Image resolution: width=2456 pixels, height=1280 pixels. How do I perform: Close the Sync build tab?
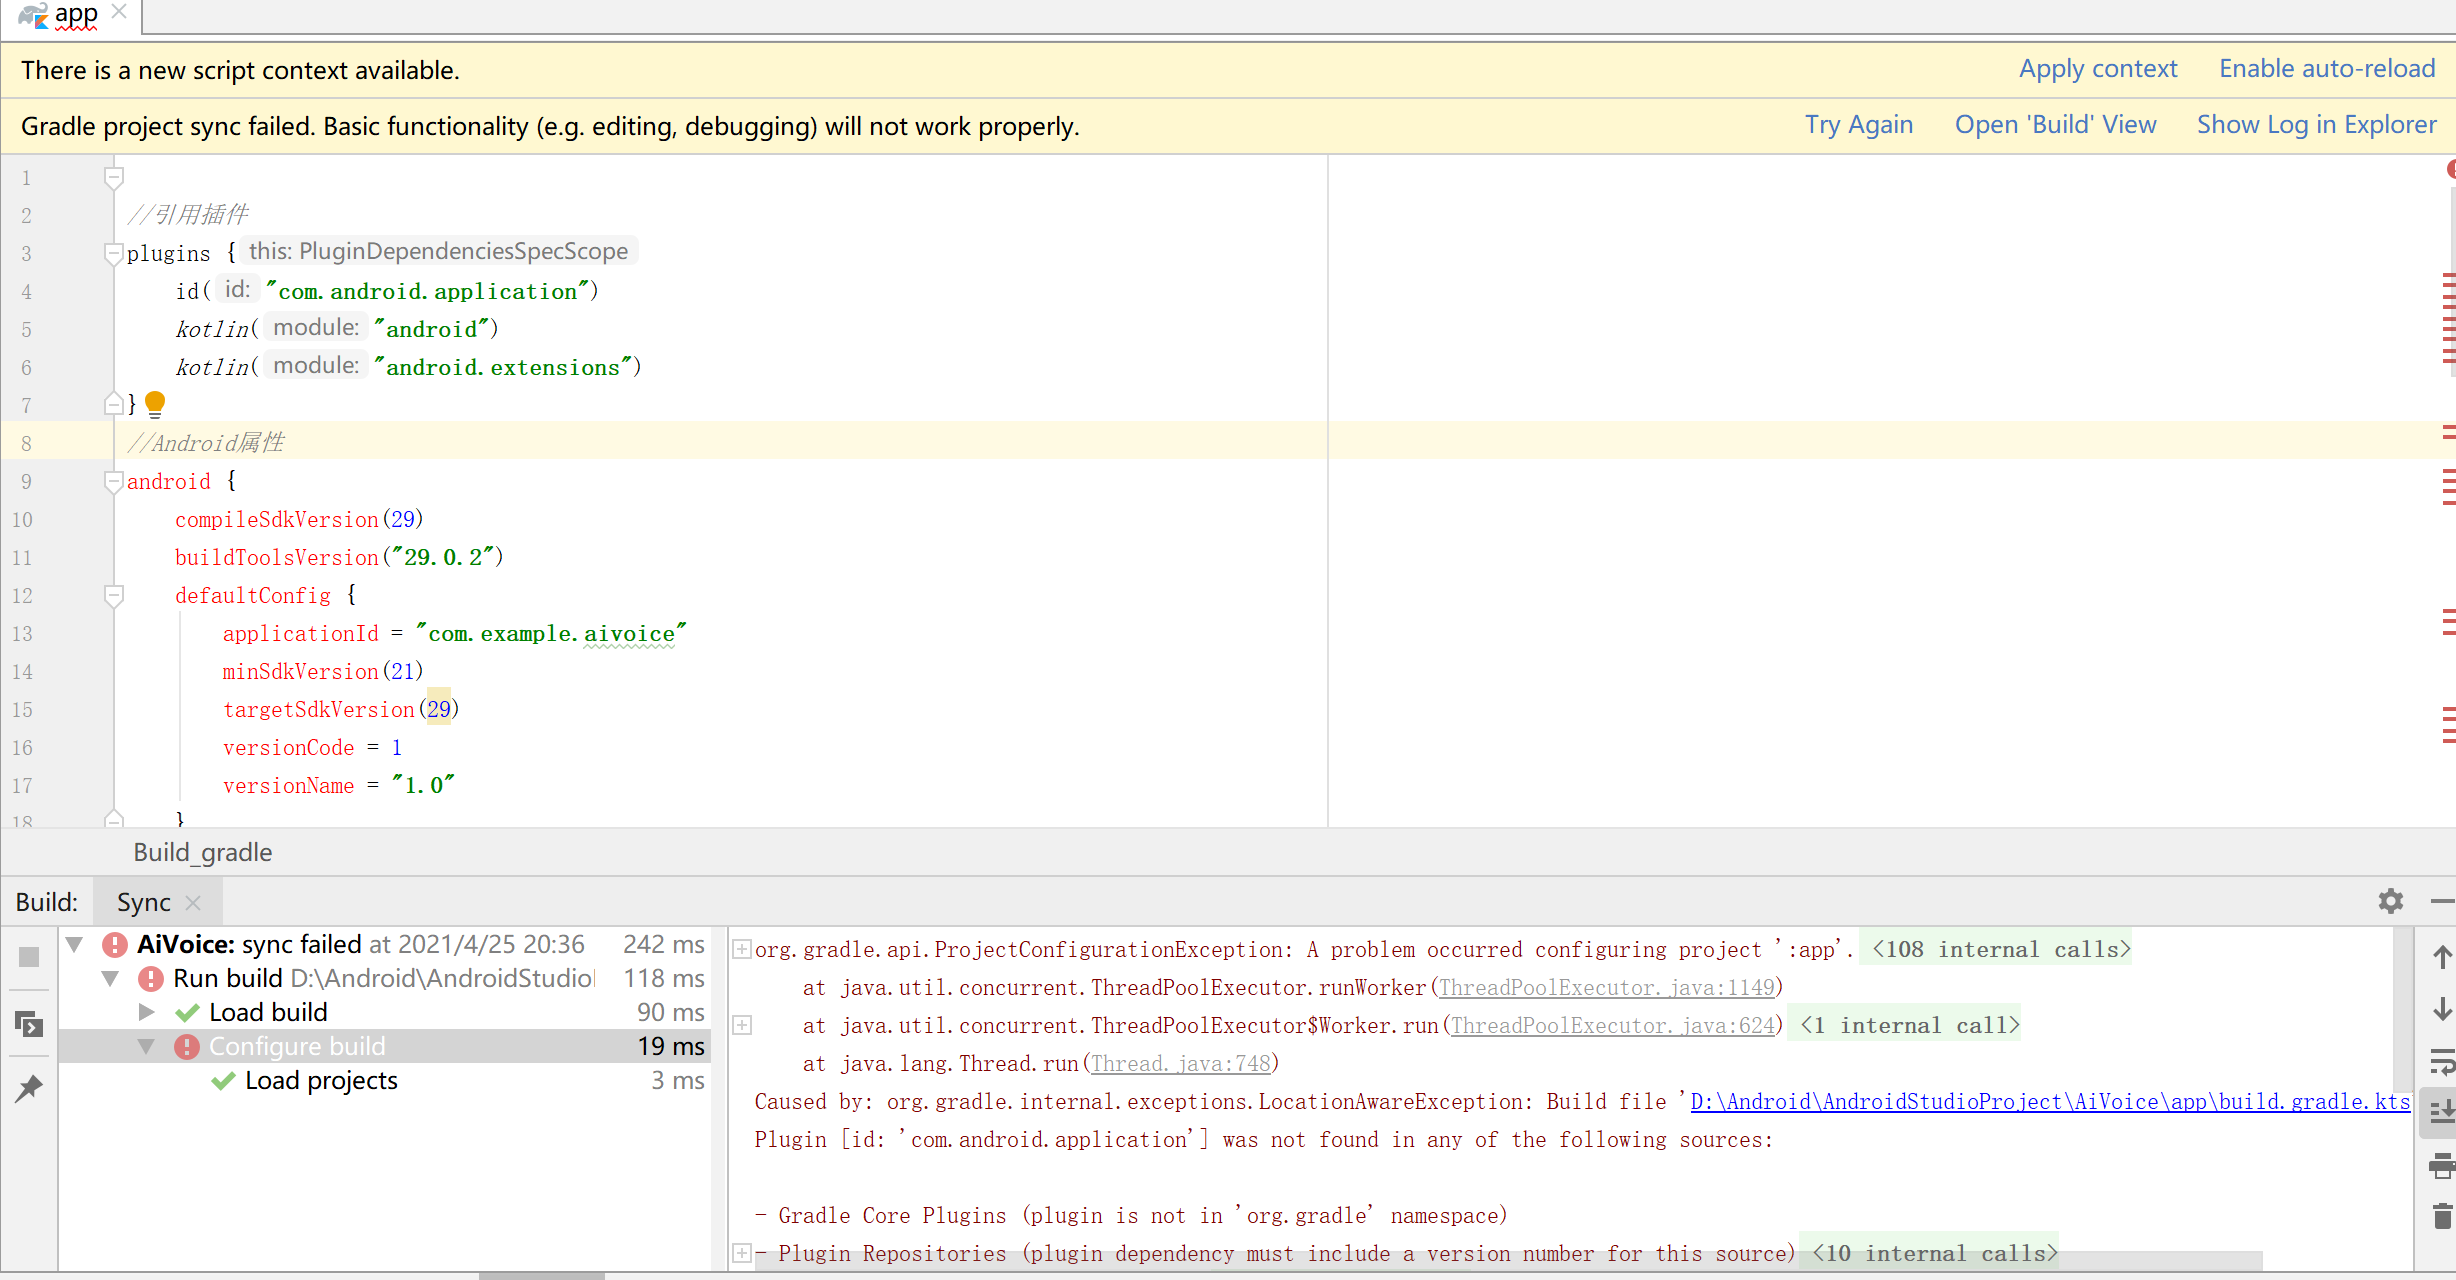click(193, 903)
